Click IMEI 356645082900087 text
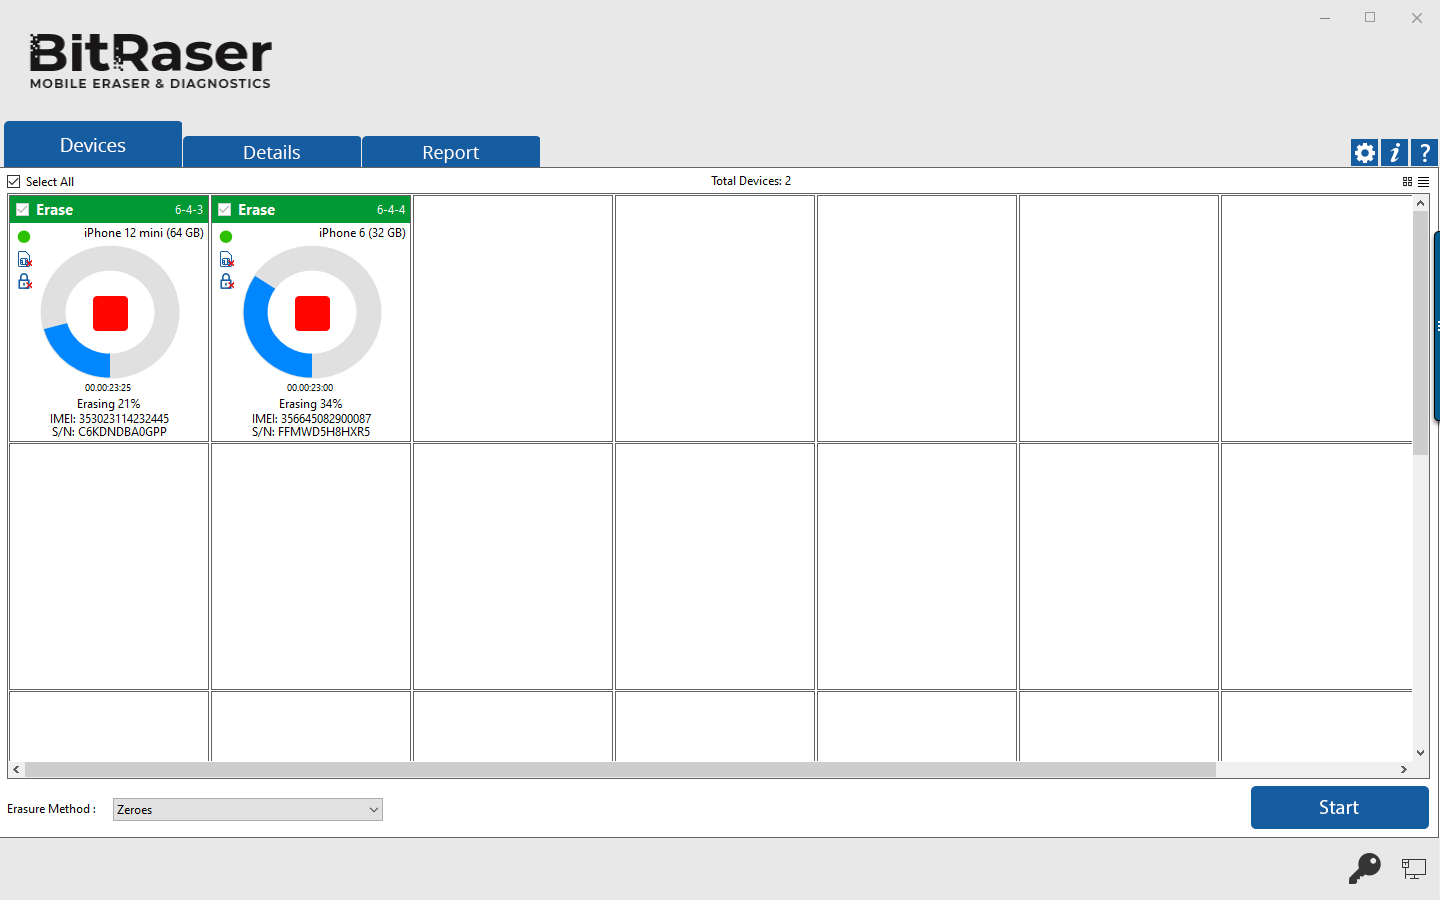Screen dimensions: 1440x900 point(312,419)
